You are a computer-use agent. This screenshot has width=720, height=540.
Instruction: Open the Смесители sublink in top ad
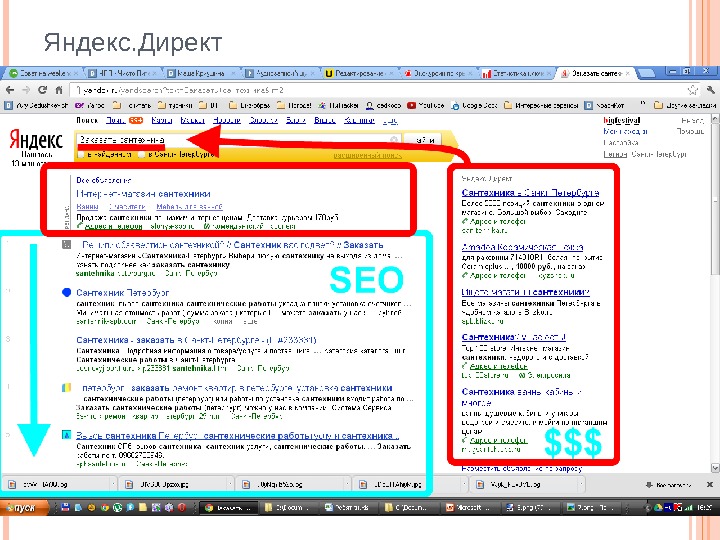(127, 207)
